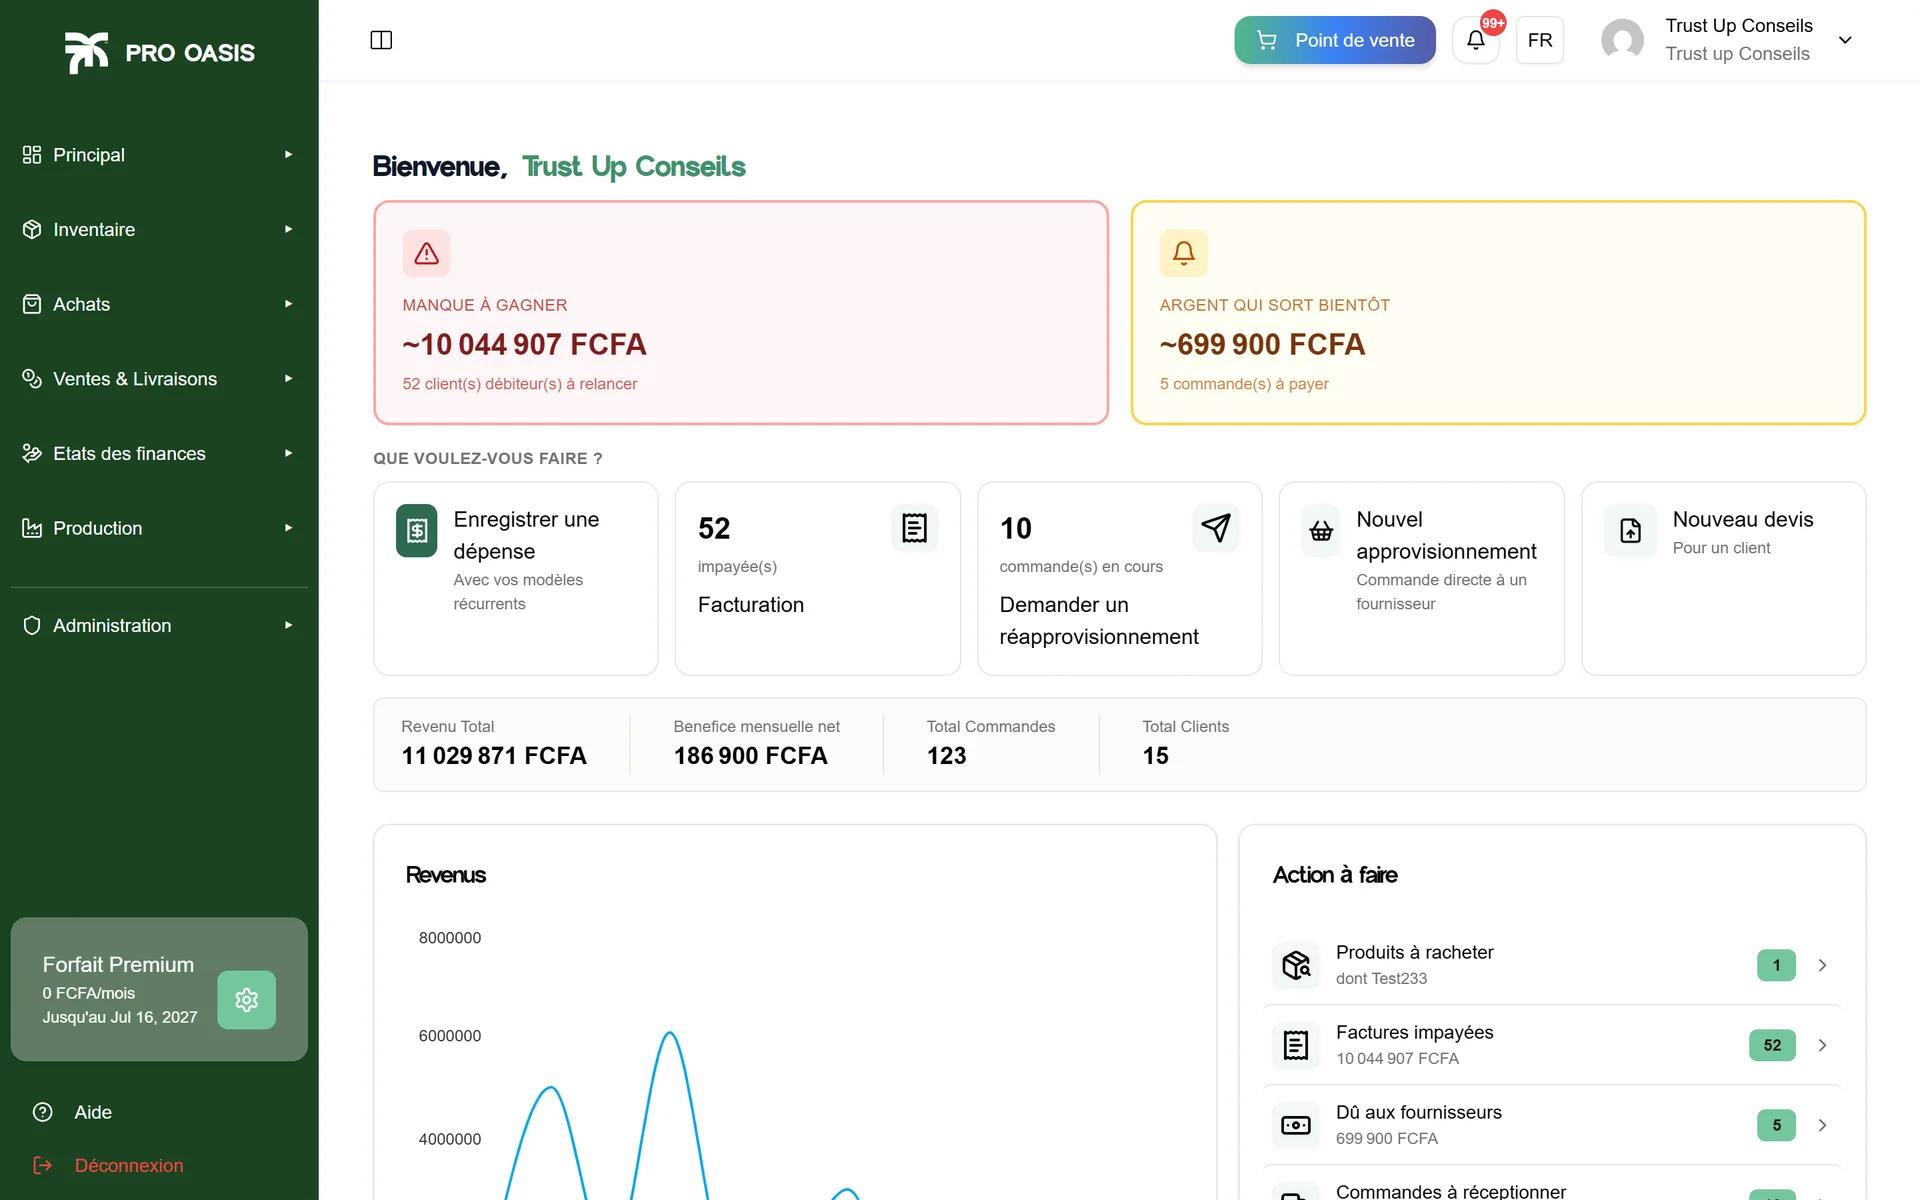Screen dimensions: 1920x1200
Task: Click the Déconnexion logout icon
Action: [x=42, y=1165]
